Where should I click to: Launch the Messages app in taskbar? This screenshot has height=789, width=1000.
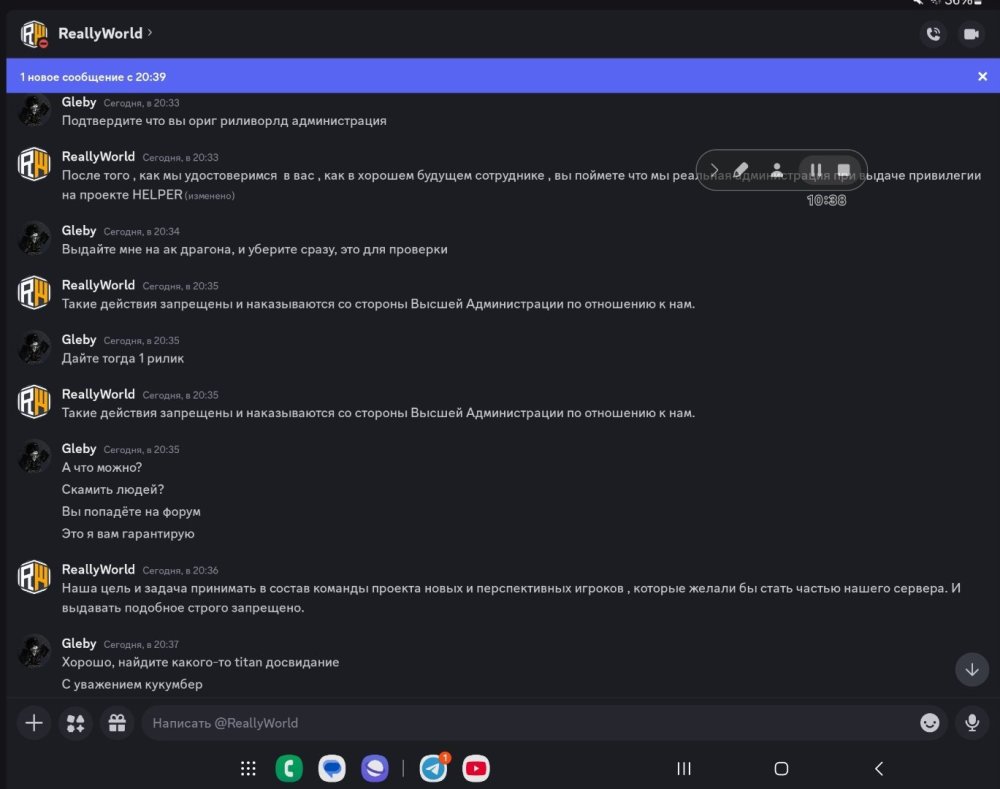point(332,769)
